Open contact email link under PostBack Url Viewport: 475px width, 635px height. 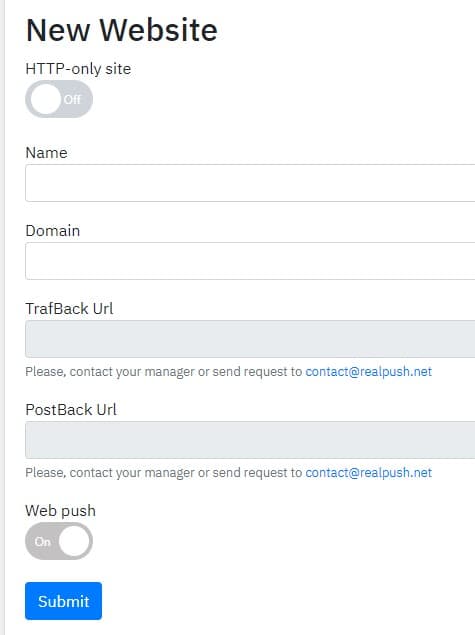[368, 473]
